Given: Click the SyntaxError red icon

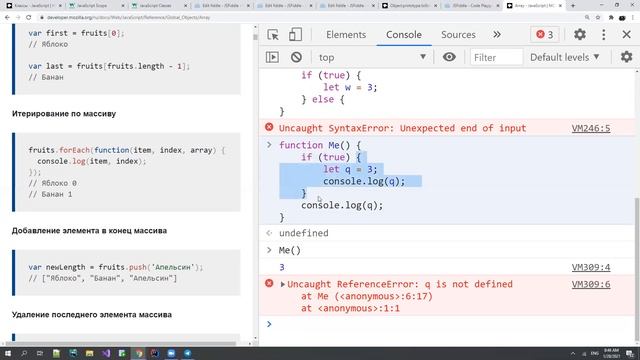Looking at the screenshot, I should click(x=269, y=127).
